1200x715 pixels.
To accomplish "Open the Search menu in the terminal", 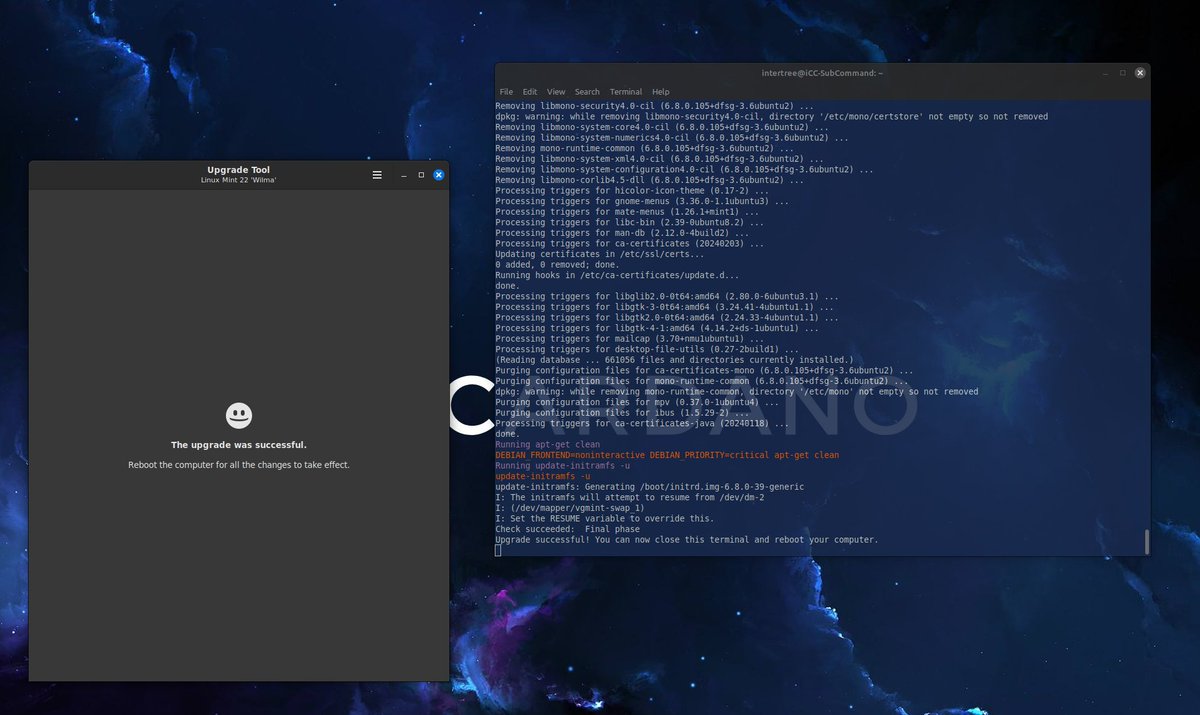I will [586, 91].
